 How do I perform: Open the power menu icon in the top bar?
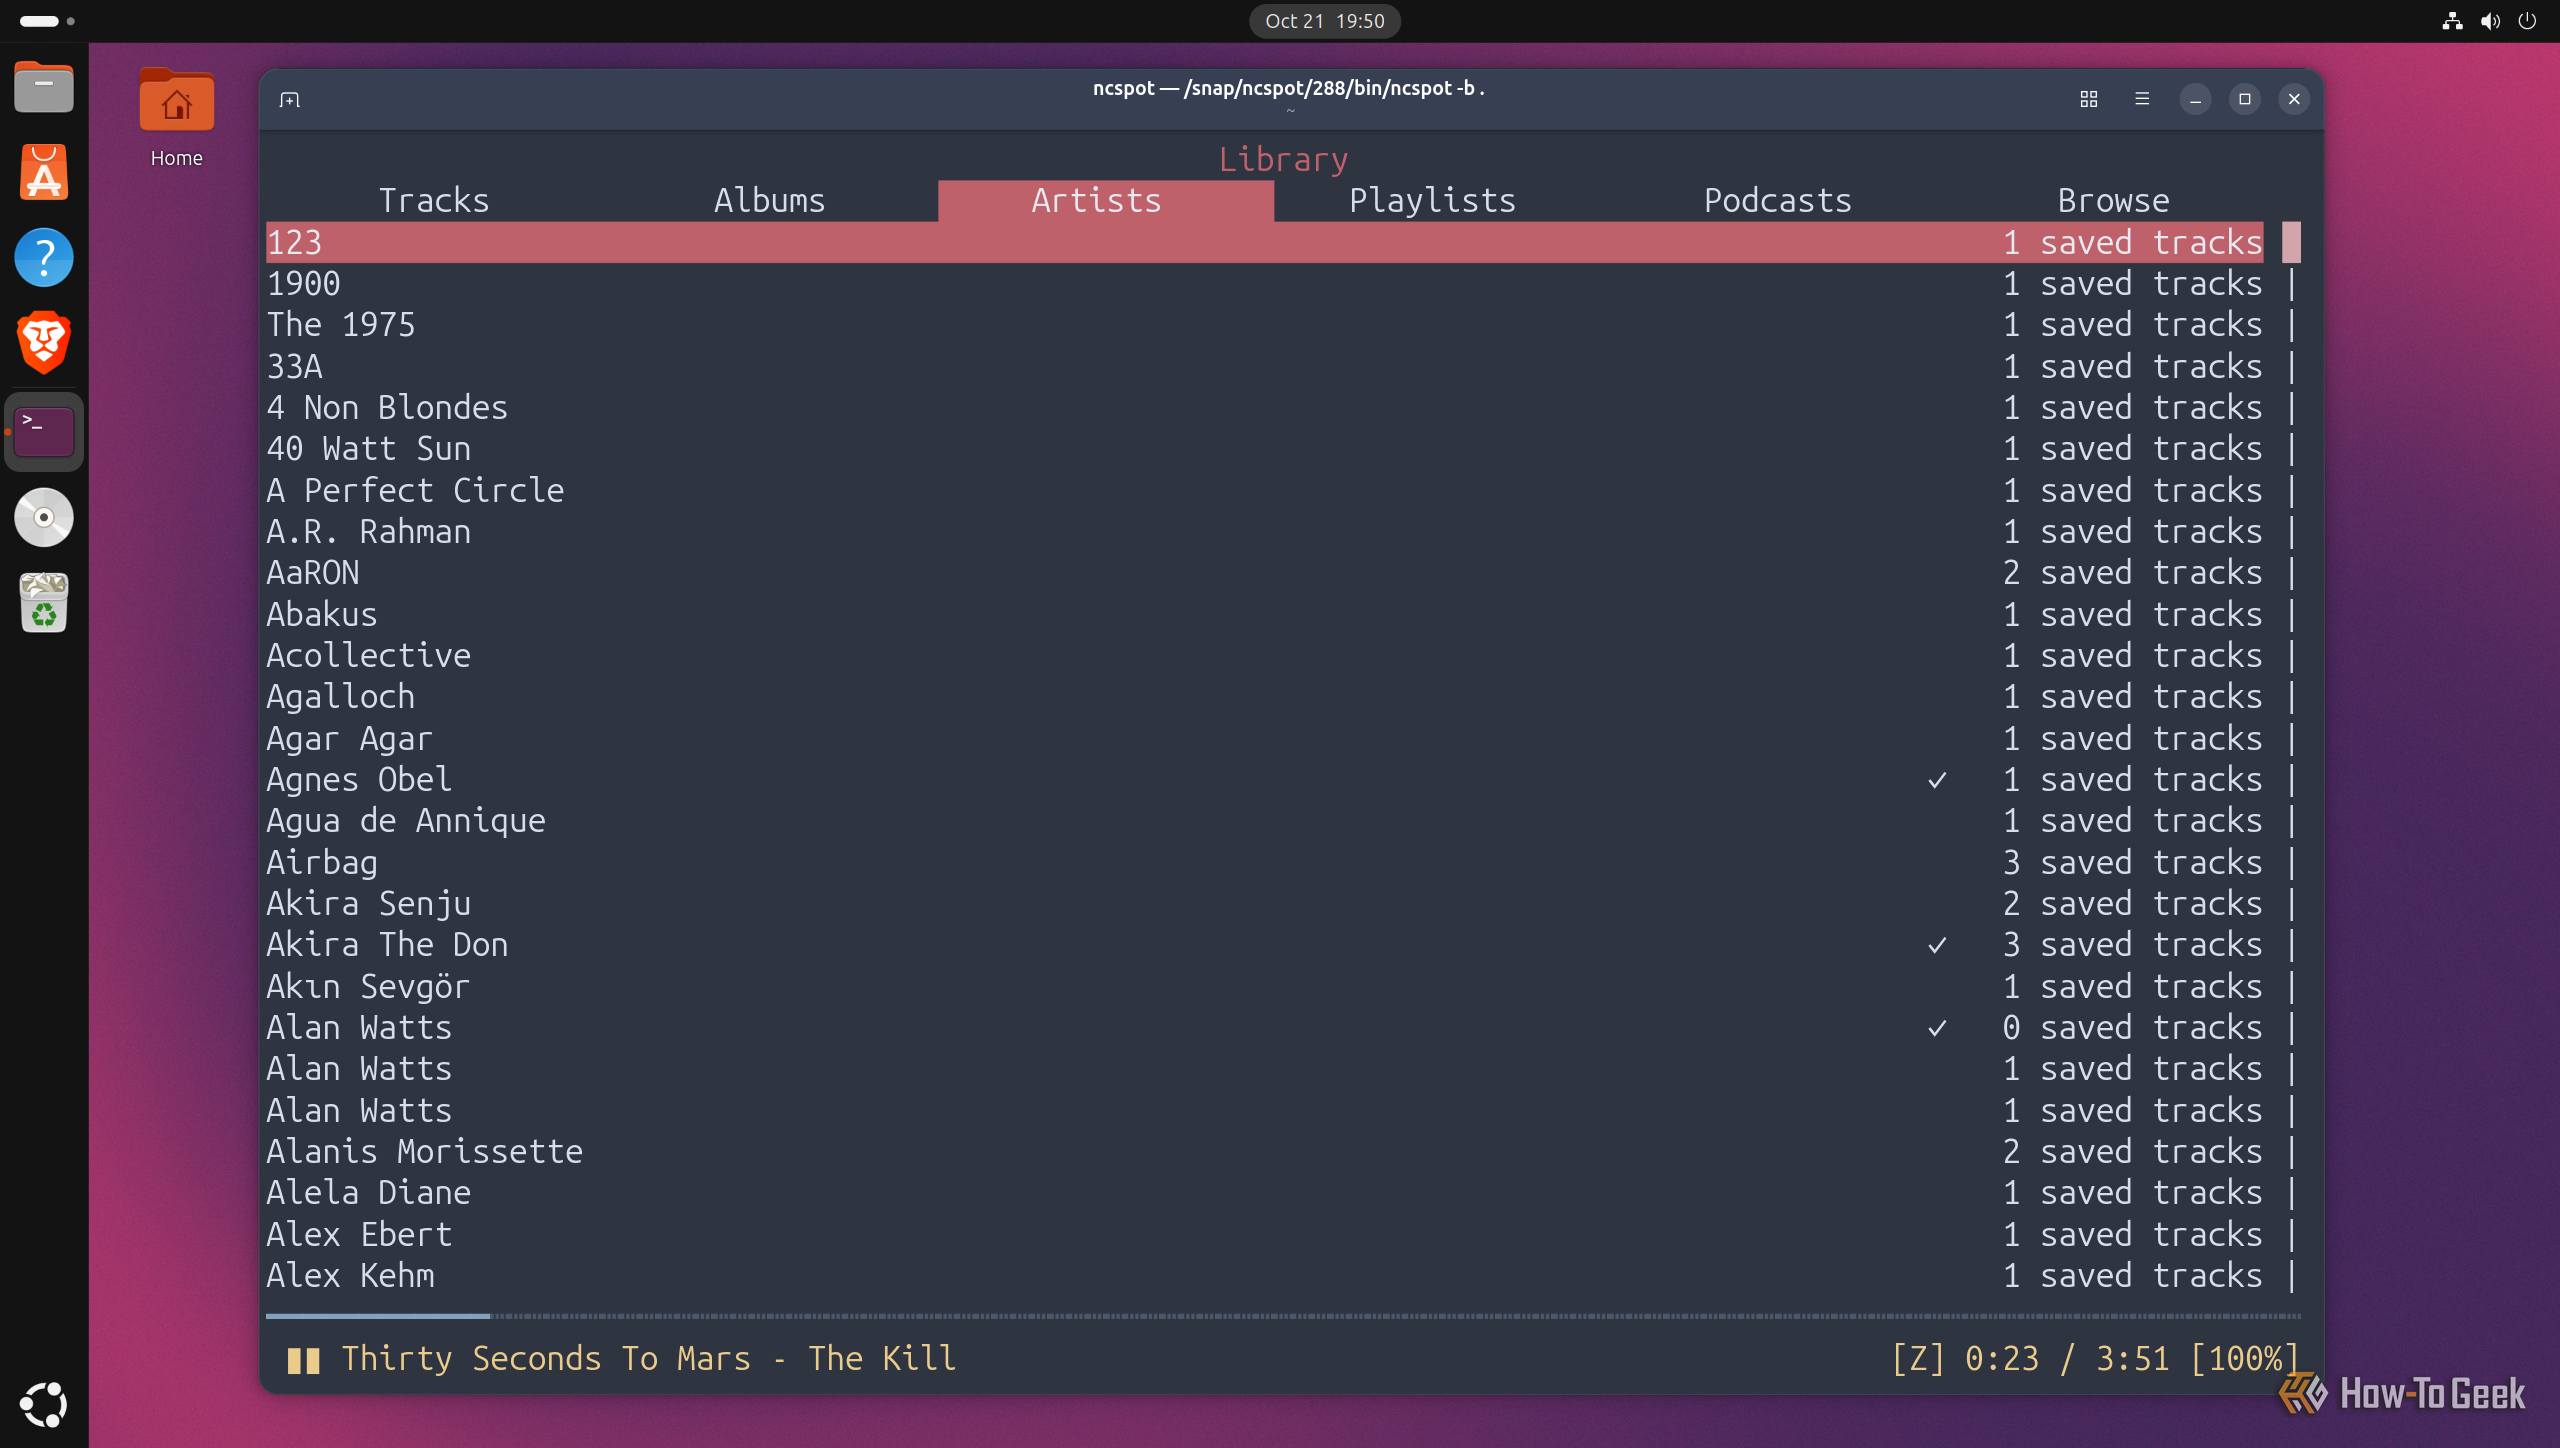click(2527, 21)
